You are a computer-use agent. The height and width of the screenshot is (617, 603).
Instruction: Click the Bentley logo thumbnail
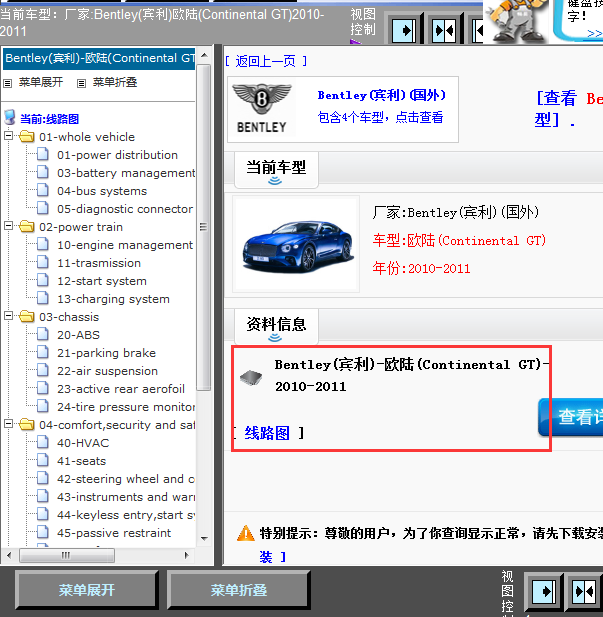point(262,109)
